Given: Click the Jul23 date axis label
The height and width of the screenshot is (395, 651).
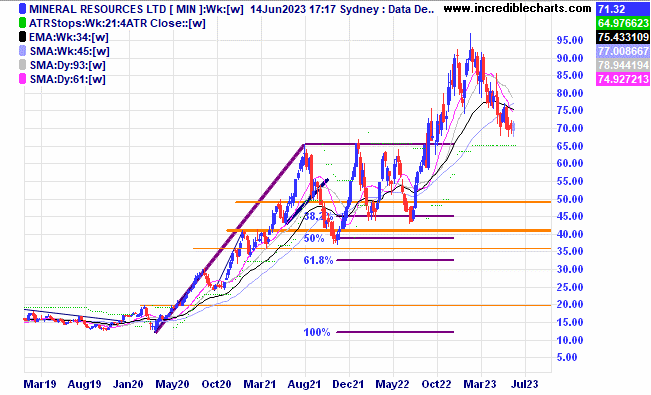Looking at the screenshot, I should (524, 384).
